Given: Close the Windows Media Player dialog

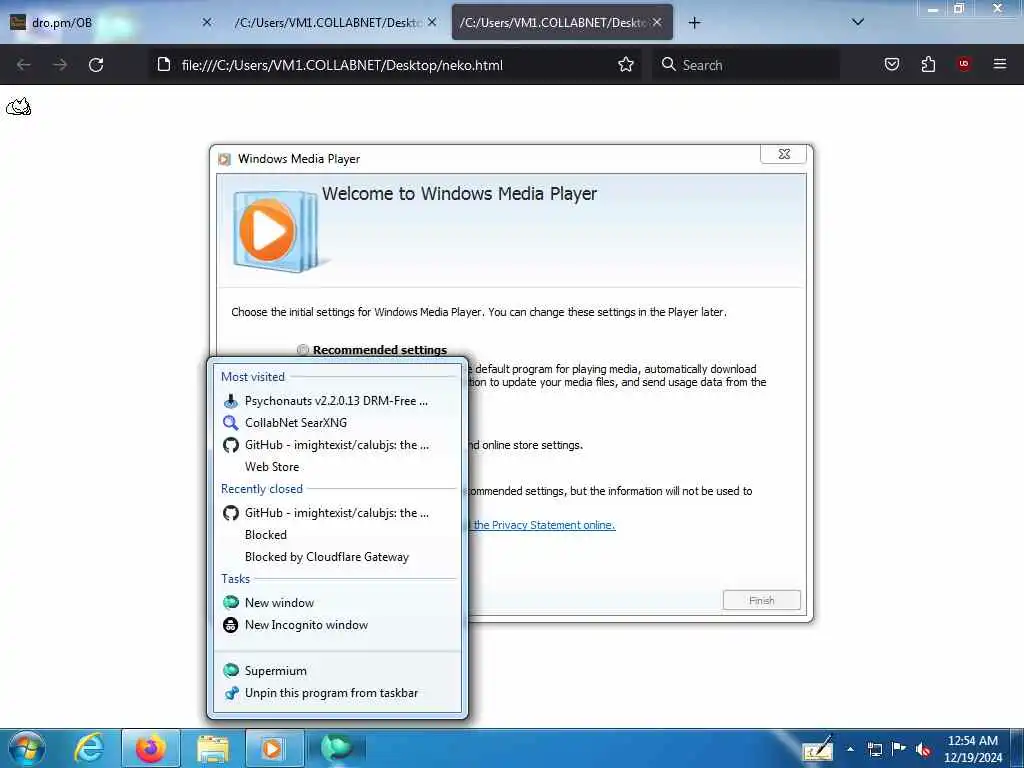Looking at the screenshot, I should click(784, 154).
